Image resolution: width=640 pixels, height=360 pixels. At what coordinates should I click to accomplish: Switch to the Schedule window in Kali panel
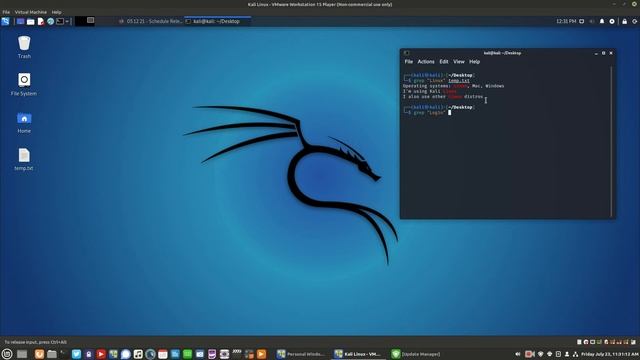click(x=151, y=21)
